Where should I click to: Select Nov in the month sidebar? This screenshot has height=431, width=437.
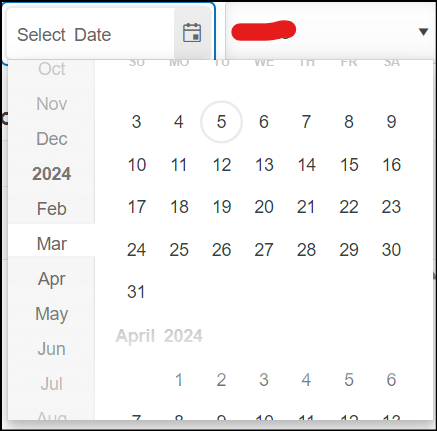tap(52, 104)
